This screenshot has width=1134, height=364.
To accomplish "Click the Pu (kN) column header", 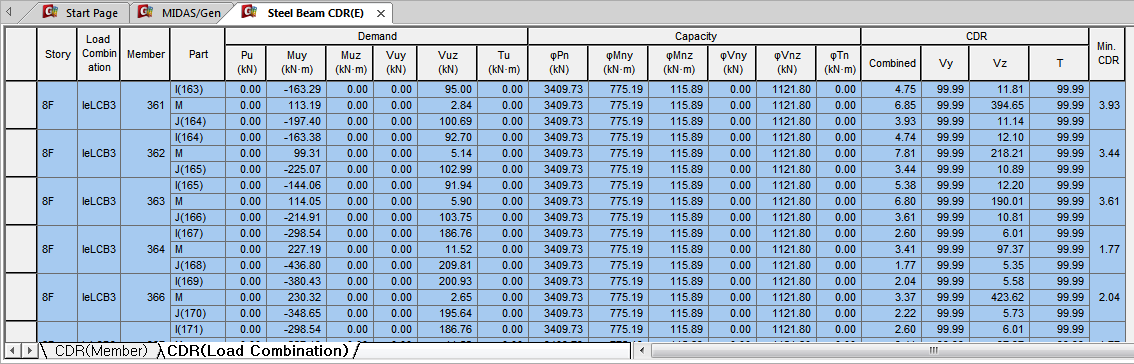I will tap(246, 62).
